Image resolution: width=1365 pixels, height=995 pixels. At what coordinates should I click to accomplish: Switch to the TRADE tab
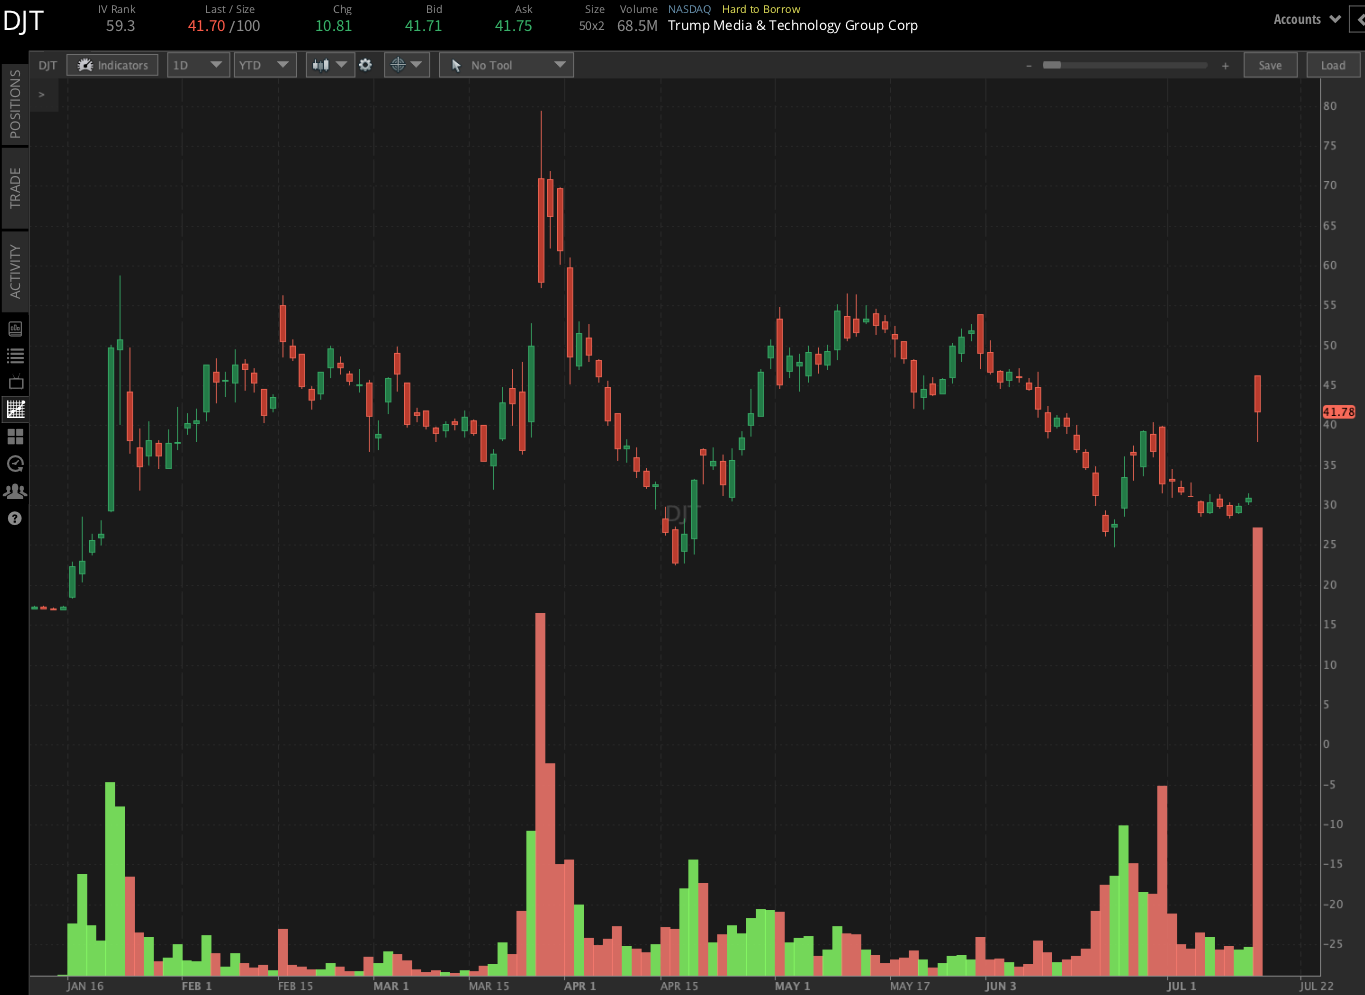[14, 188]
